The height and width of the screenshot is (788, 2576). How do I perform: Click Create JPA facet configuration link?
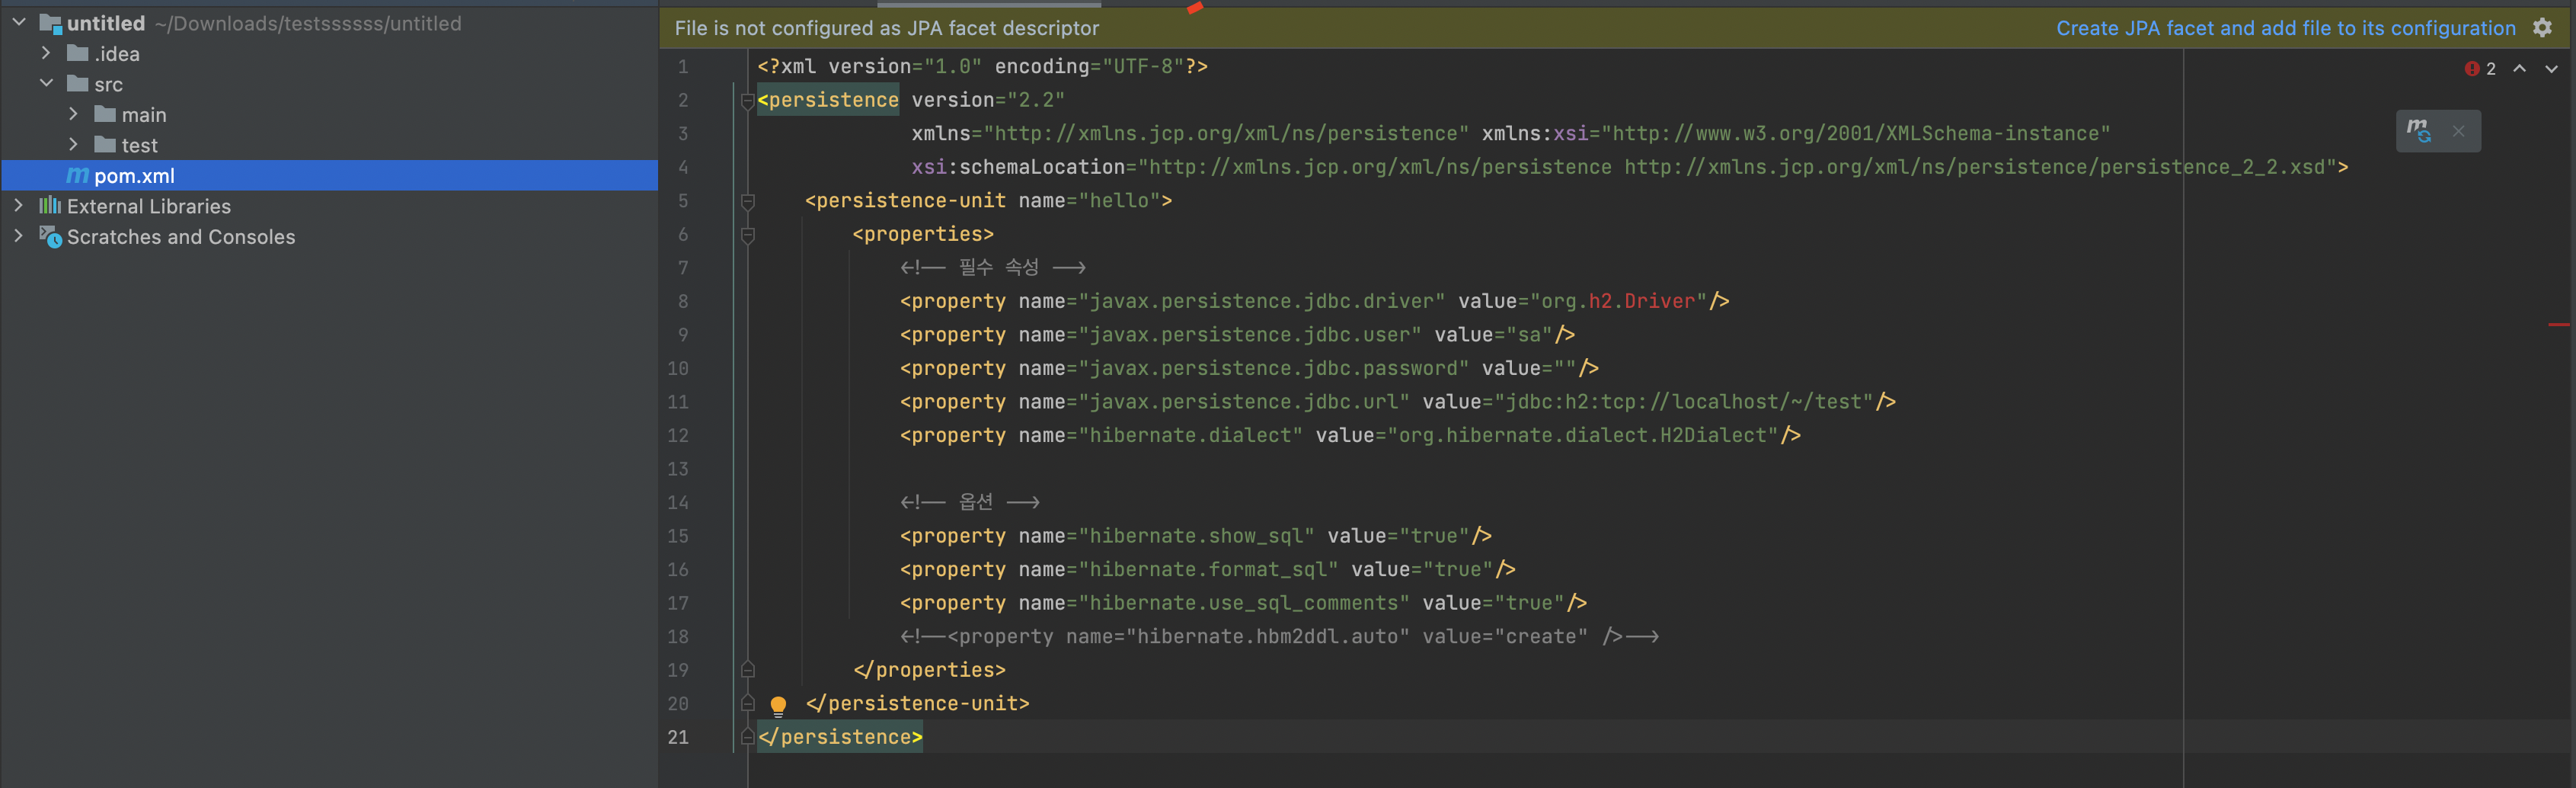tap(2285, 28)
